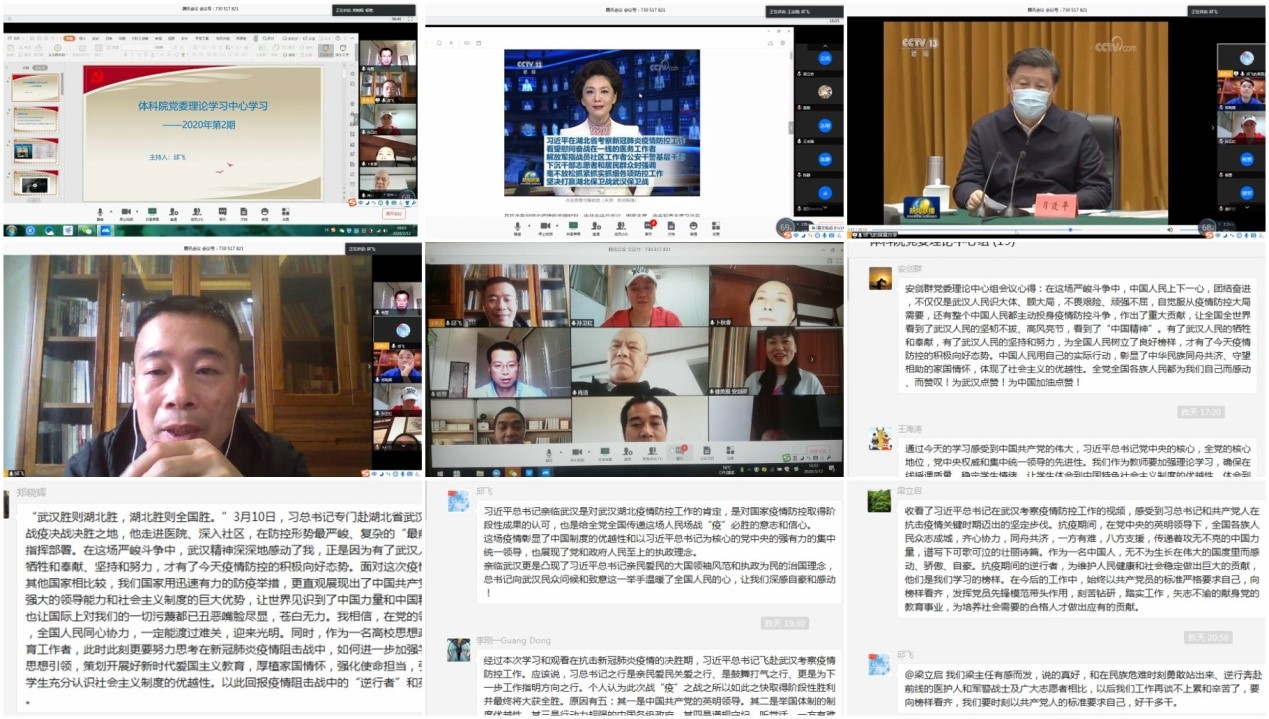Click share screen icon below the presentation slide
This screenshot has width=1269, height=719.
click(x=152, y=212)
